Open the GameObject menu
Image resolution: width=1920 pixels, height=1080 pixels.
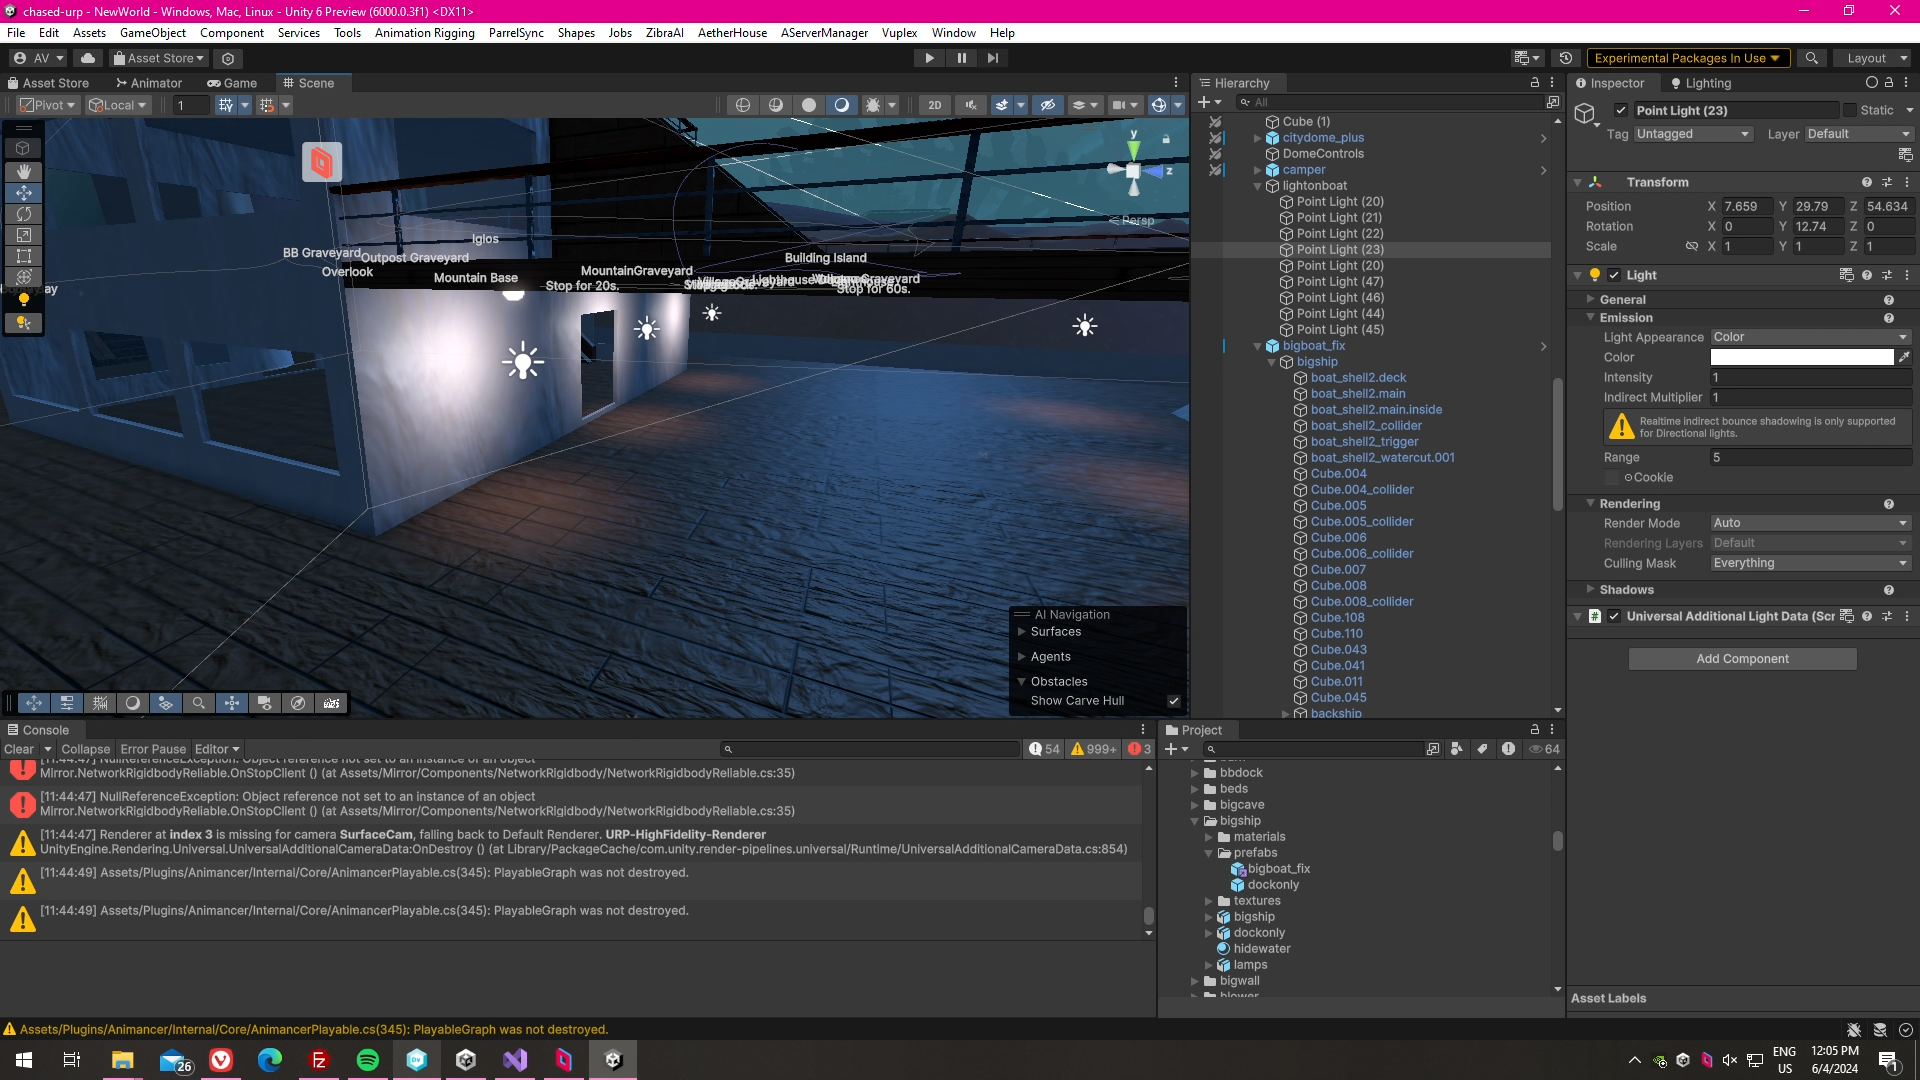coord(152,32)
